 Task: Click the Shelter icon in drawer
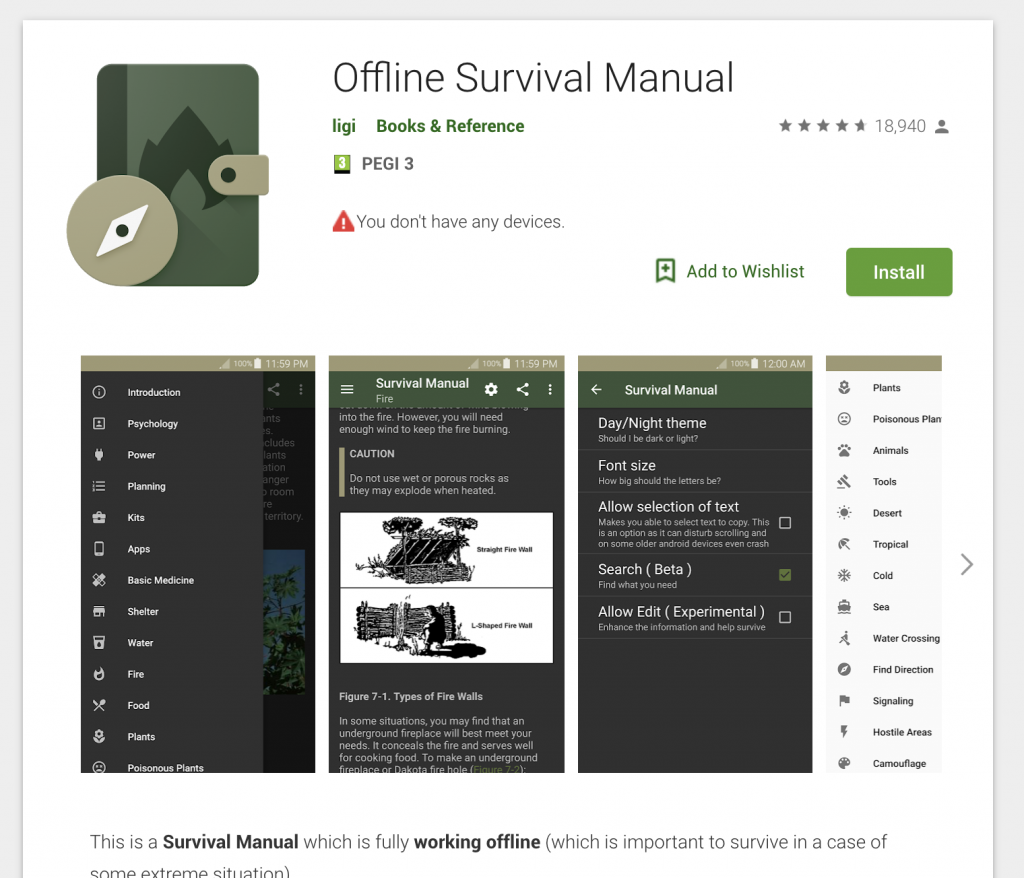99,611
